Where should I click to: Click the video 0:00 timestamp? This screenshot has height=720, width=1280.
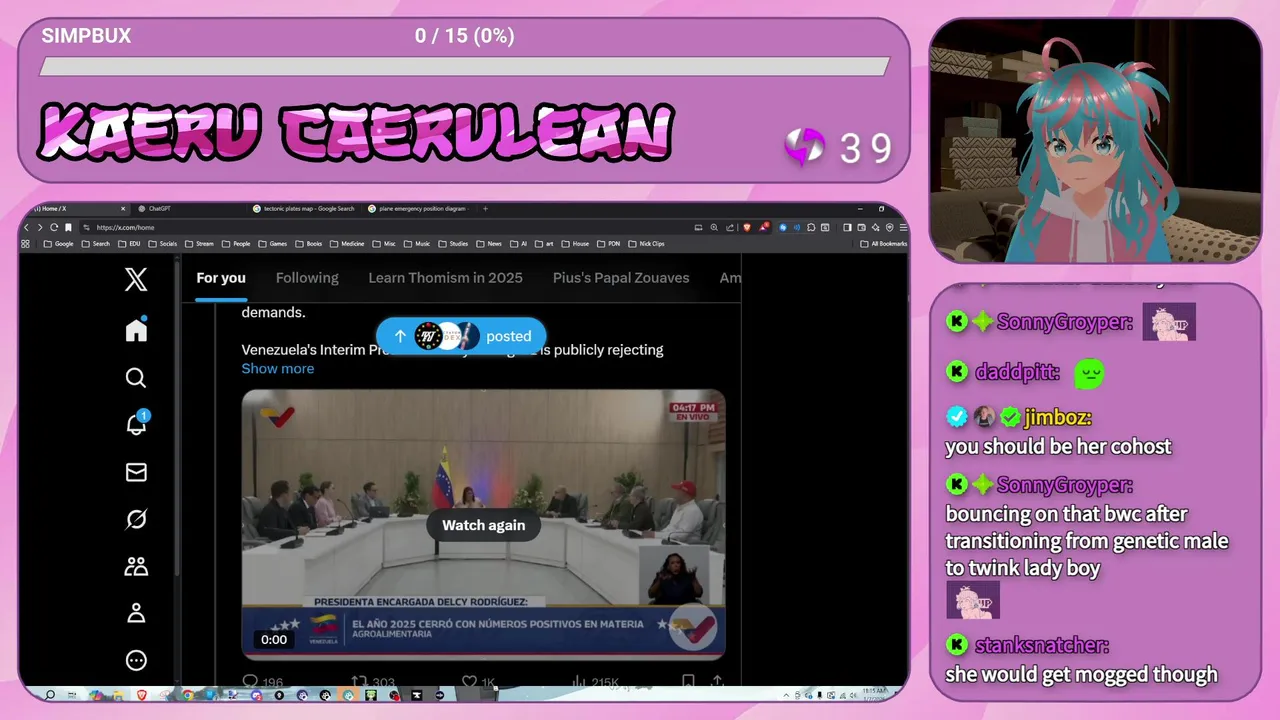pos(274,639)
